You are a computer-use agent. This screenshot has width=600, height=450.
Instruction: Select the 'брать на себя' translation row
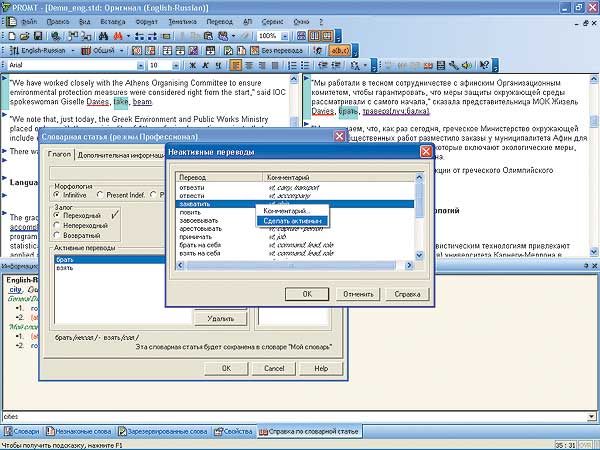point(295,245)
